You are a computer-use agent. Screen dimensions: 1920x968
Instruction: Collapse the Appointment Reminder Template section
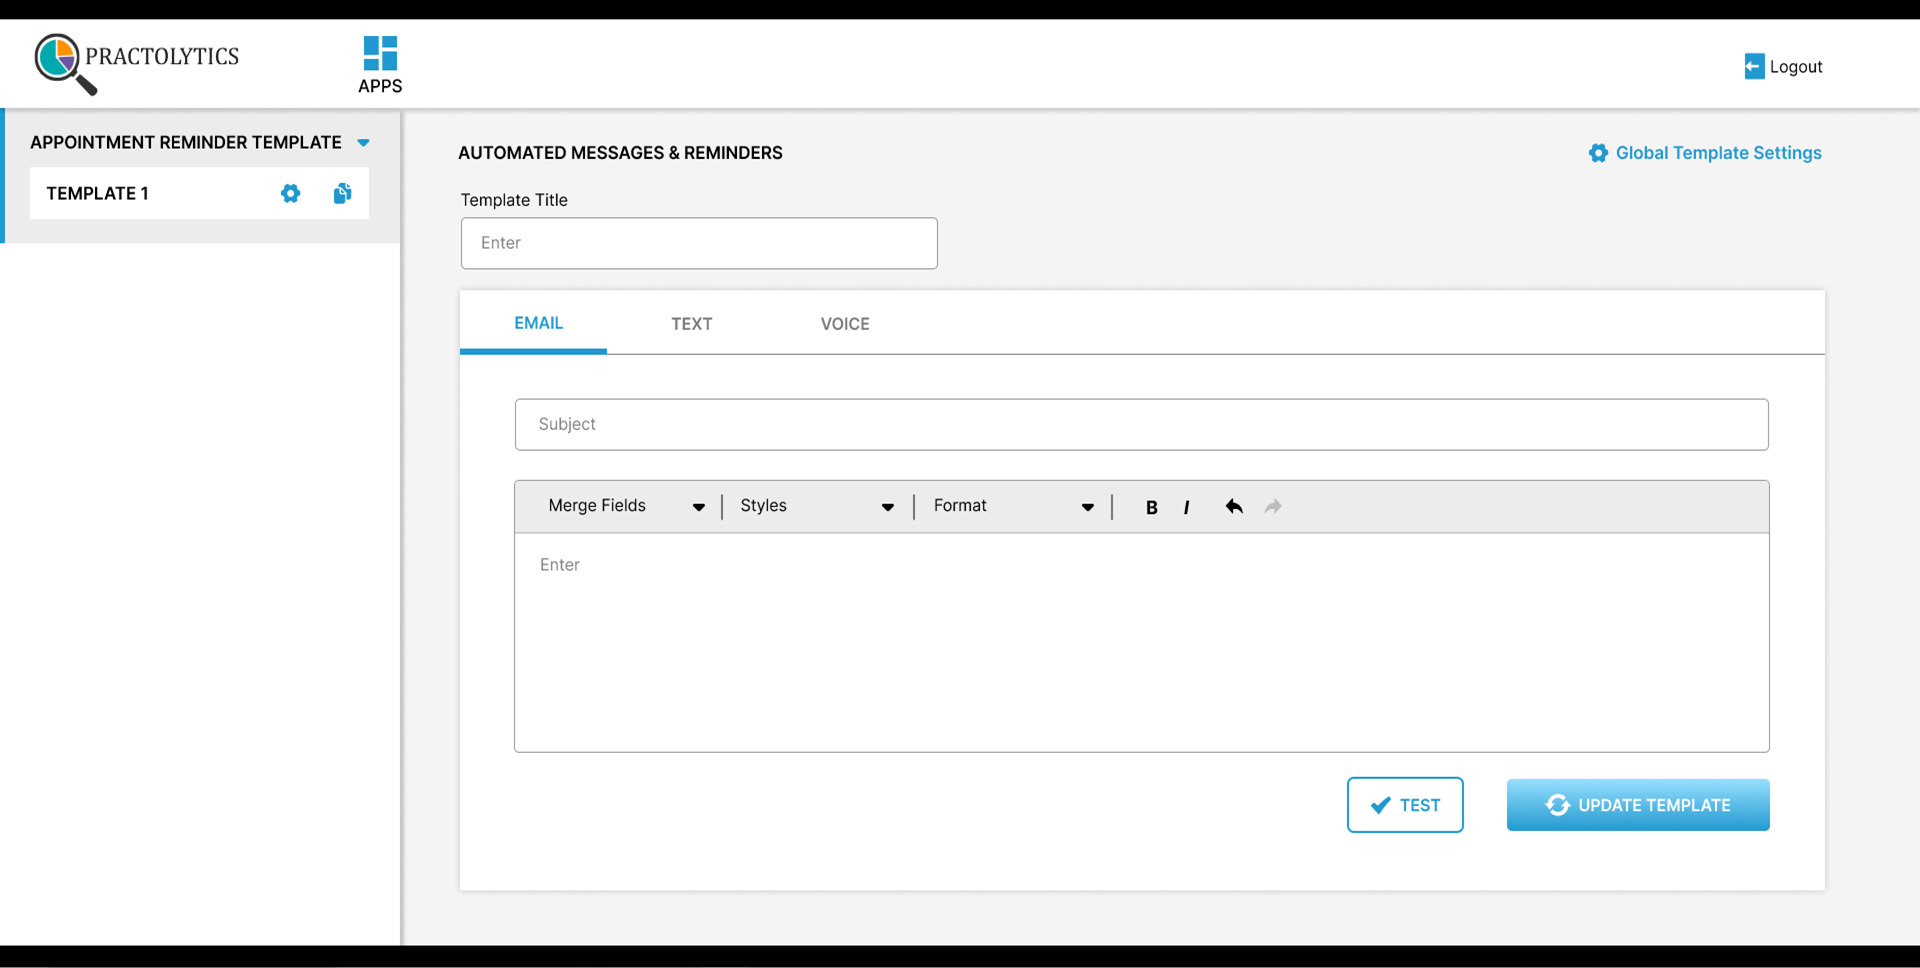click(x=364, y=143)
